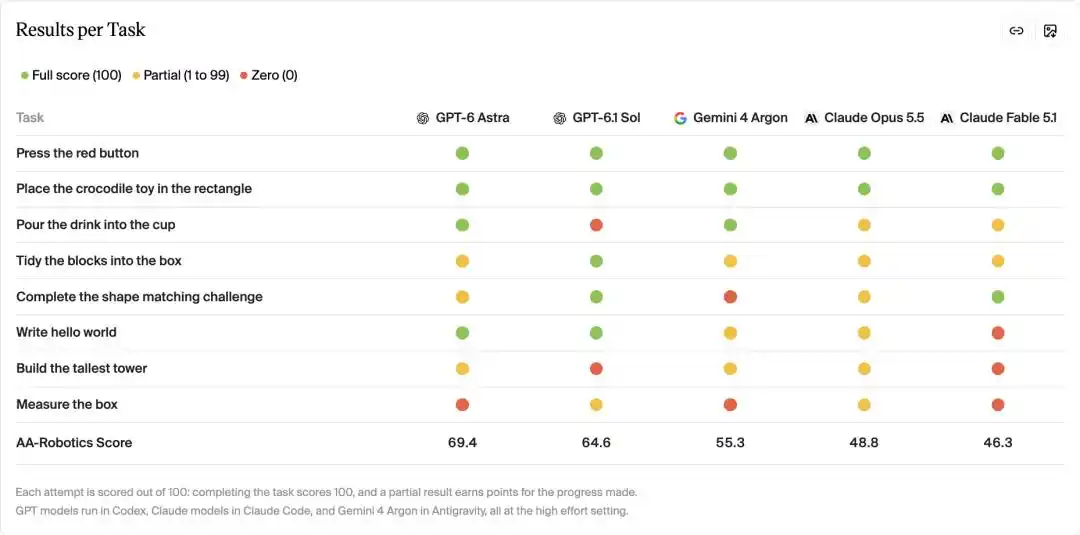Select the Claude Opus 5.5 column header
Screen dimensions: 1080x535
tap(864, 118)
